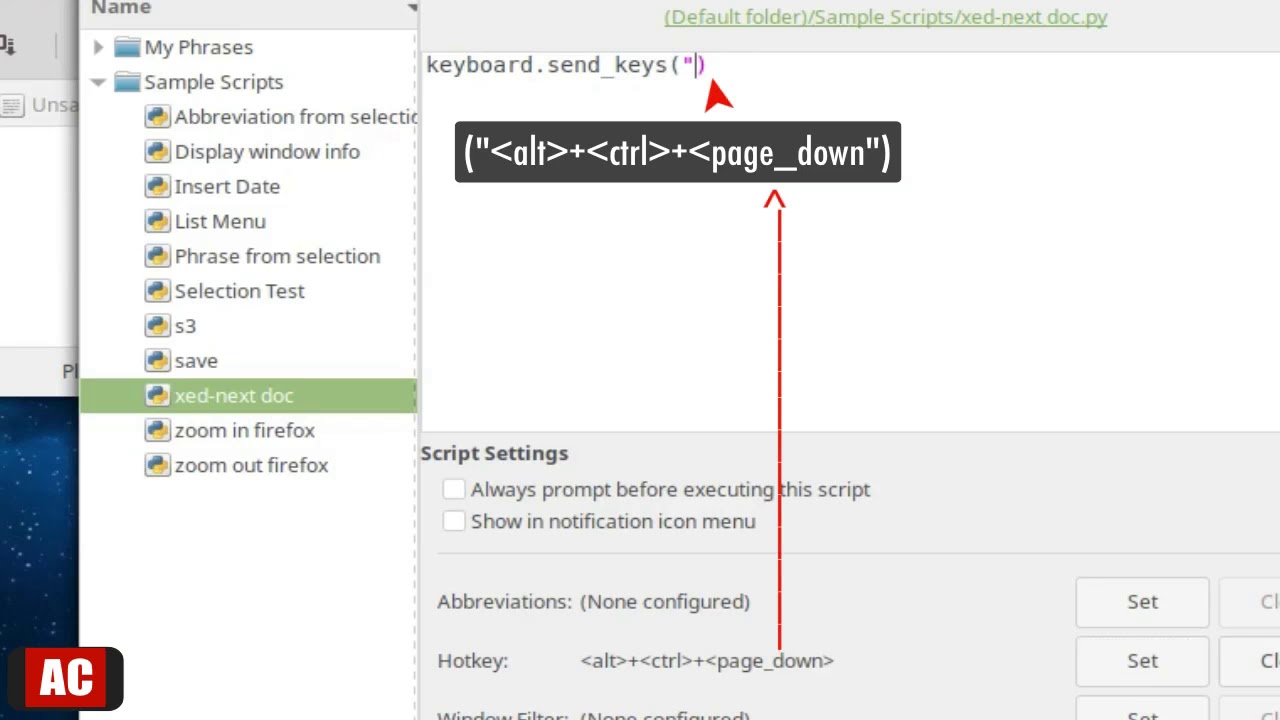Click the Insert Date script icon
The width and height of the screenshot is (1280, 720).
[157, 187]
